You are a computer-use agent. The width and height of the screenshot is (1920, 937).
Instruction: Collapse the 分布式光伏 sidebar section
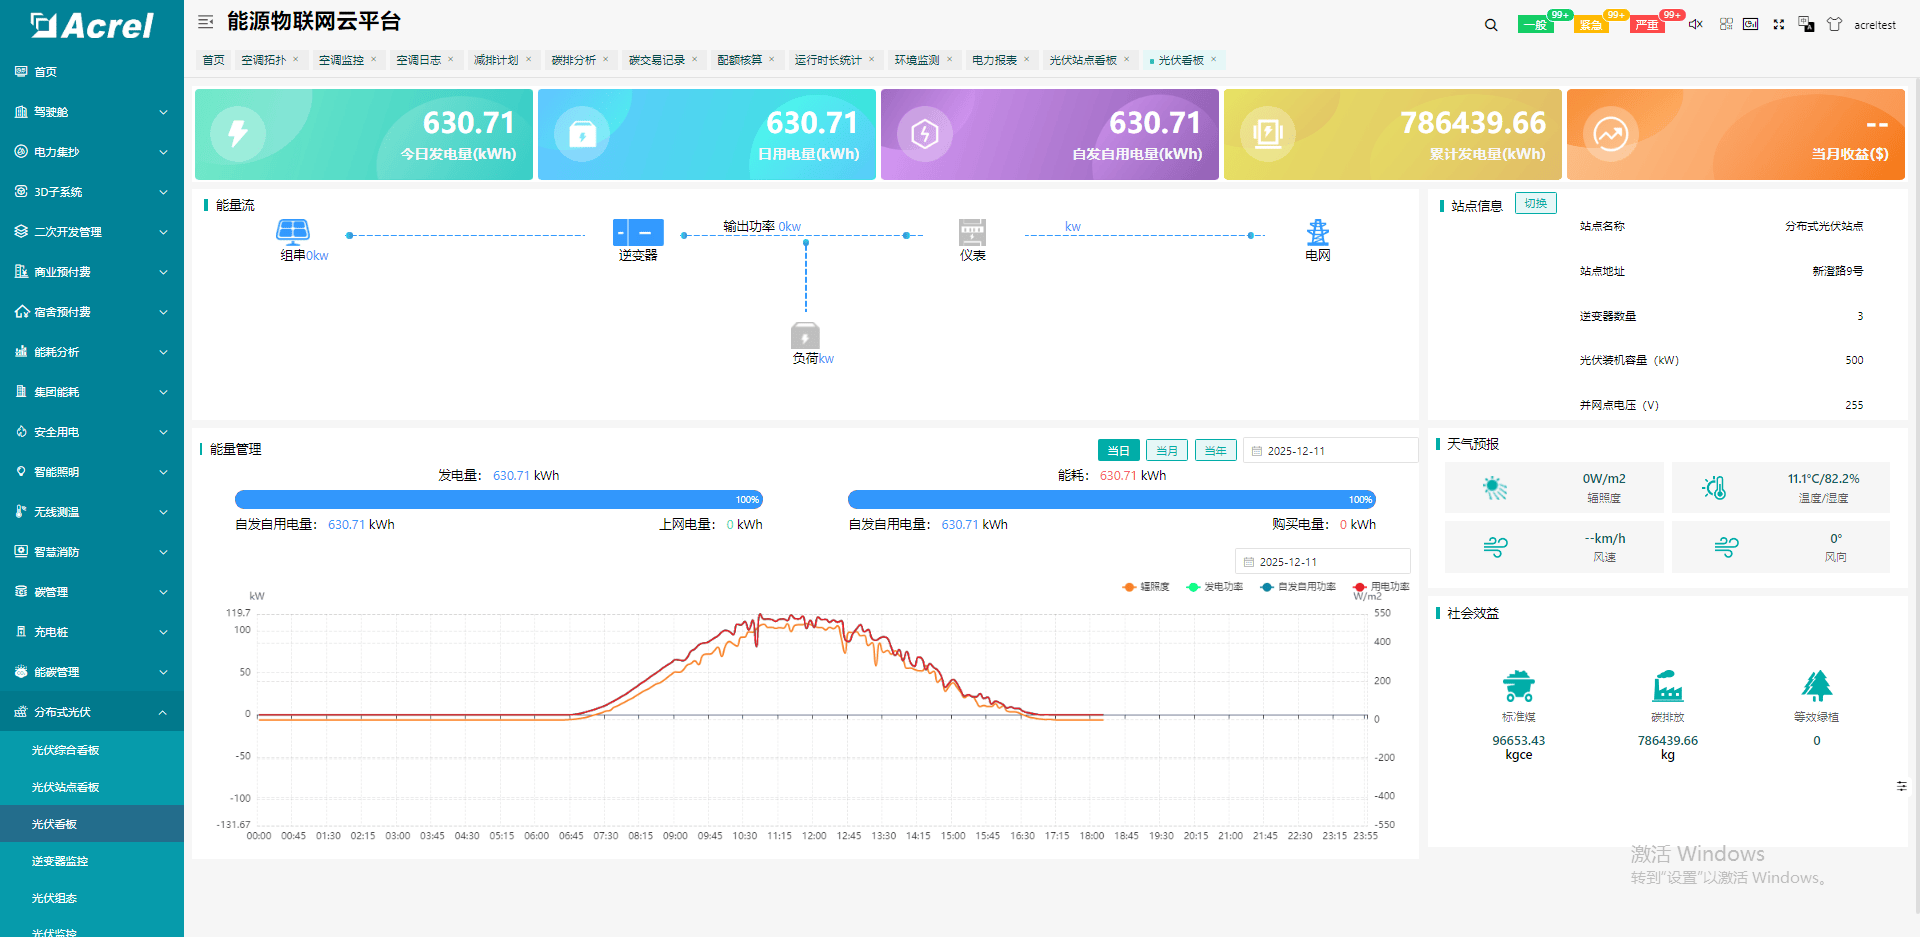(x=92, y=712)
